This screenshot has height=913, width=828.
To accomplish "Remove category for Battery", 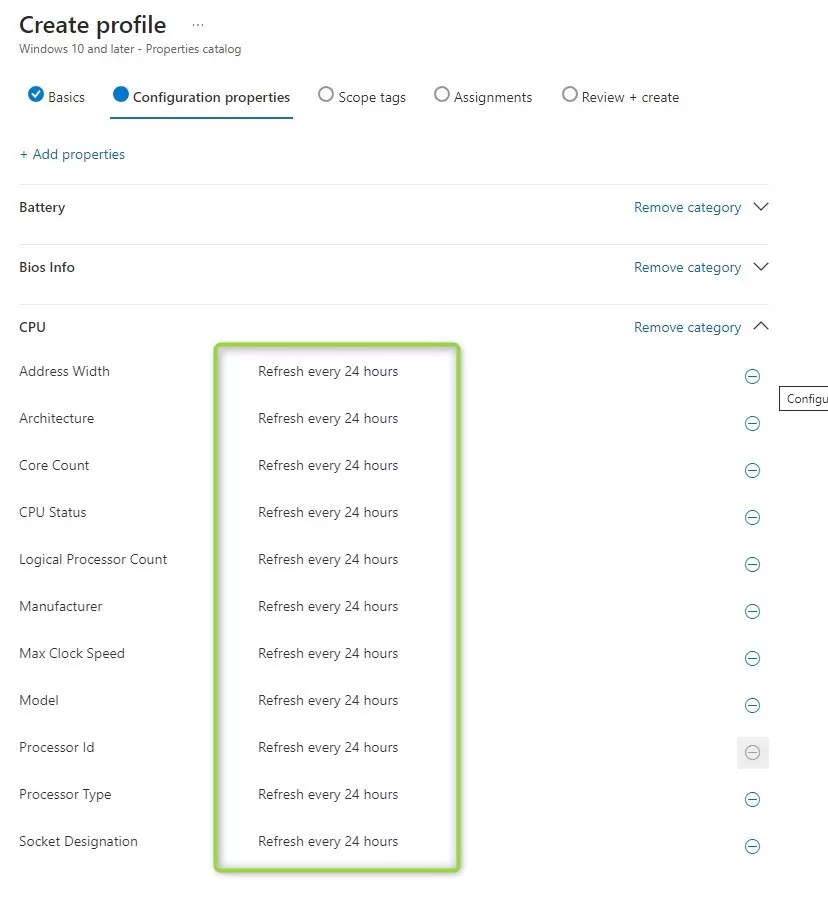I will click(x=687, y=207).
